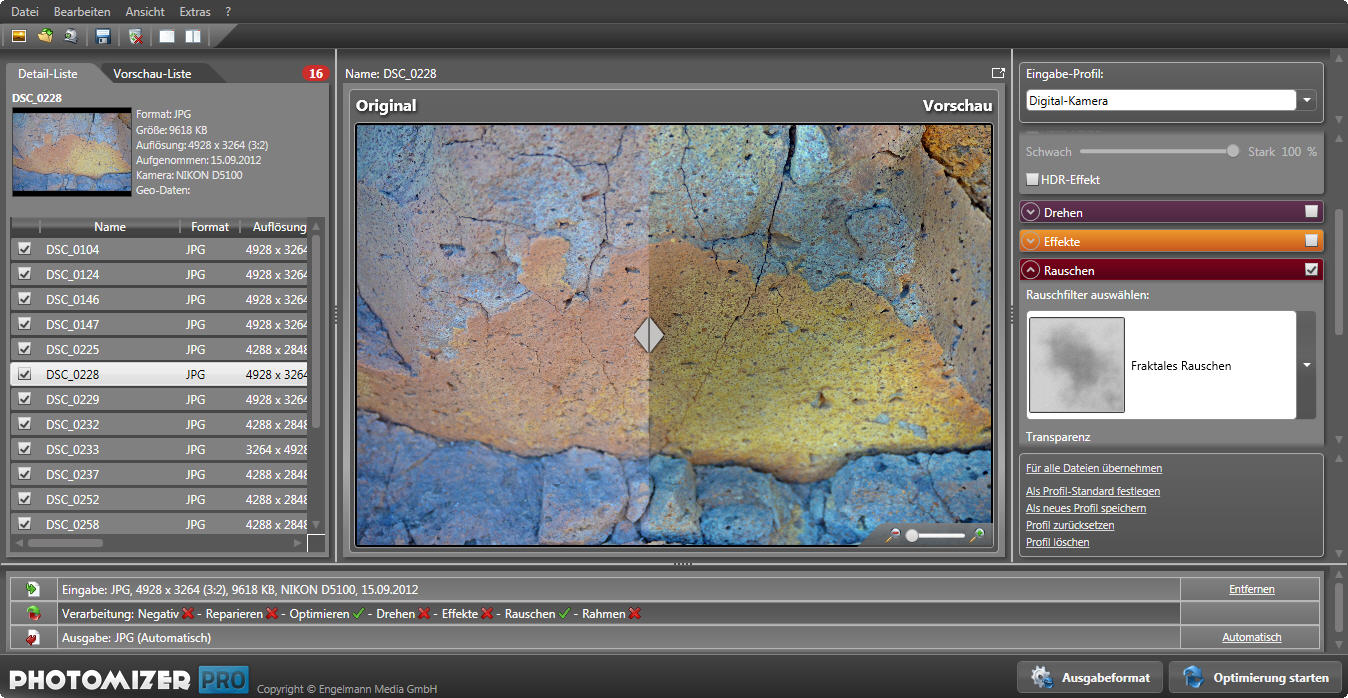The image size is (1348, 698).
Task: Click the Schwach–Stark strength slider handle
Action: click(x=1233, y=151)
